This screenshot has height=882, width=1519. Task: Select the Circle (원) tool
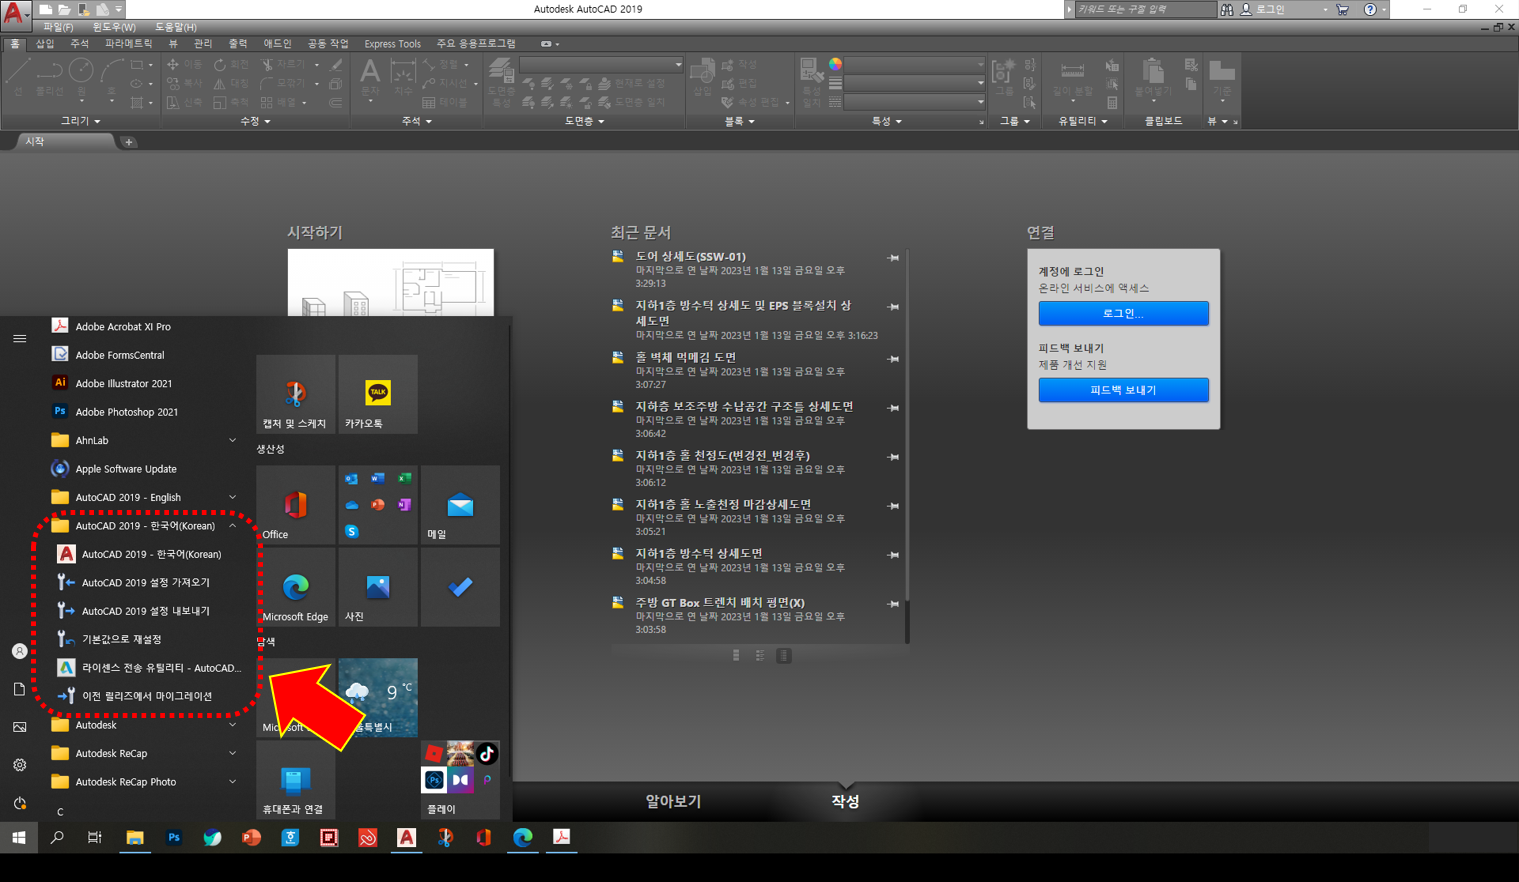pyautogui.click(x=81, y=77)
